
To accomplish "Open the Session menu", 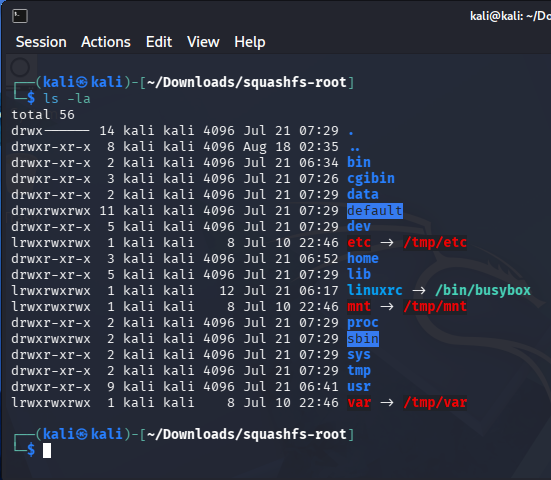I will (x=41, y=42).
